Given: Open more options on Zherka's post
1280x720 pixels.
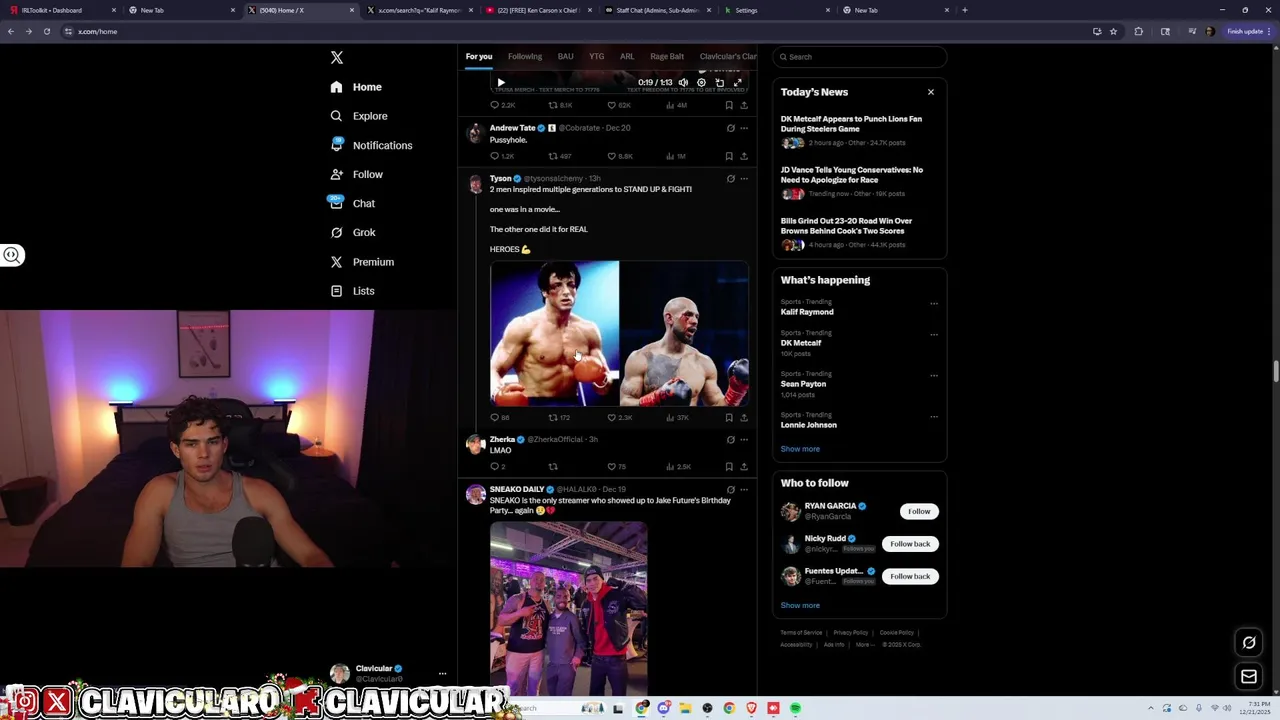Looking at the screenshot, I should [743, 439].
